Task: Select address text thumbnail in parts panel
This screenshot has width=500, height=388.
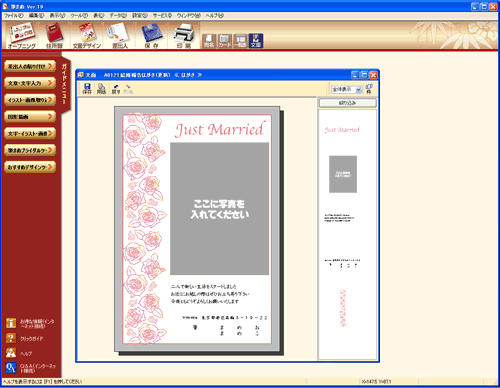Action: point(342,263)
